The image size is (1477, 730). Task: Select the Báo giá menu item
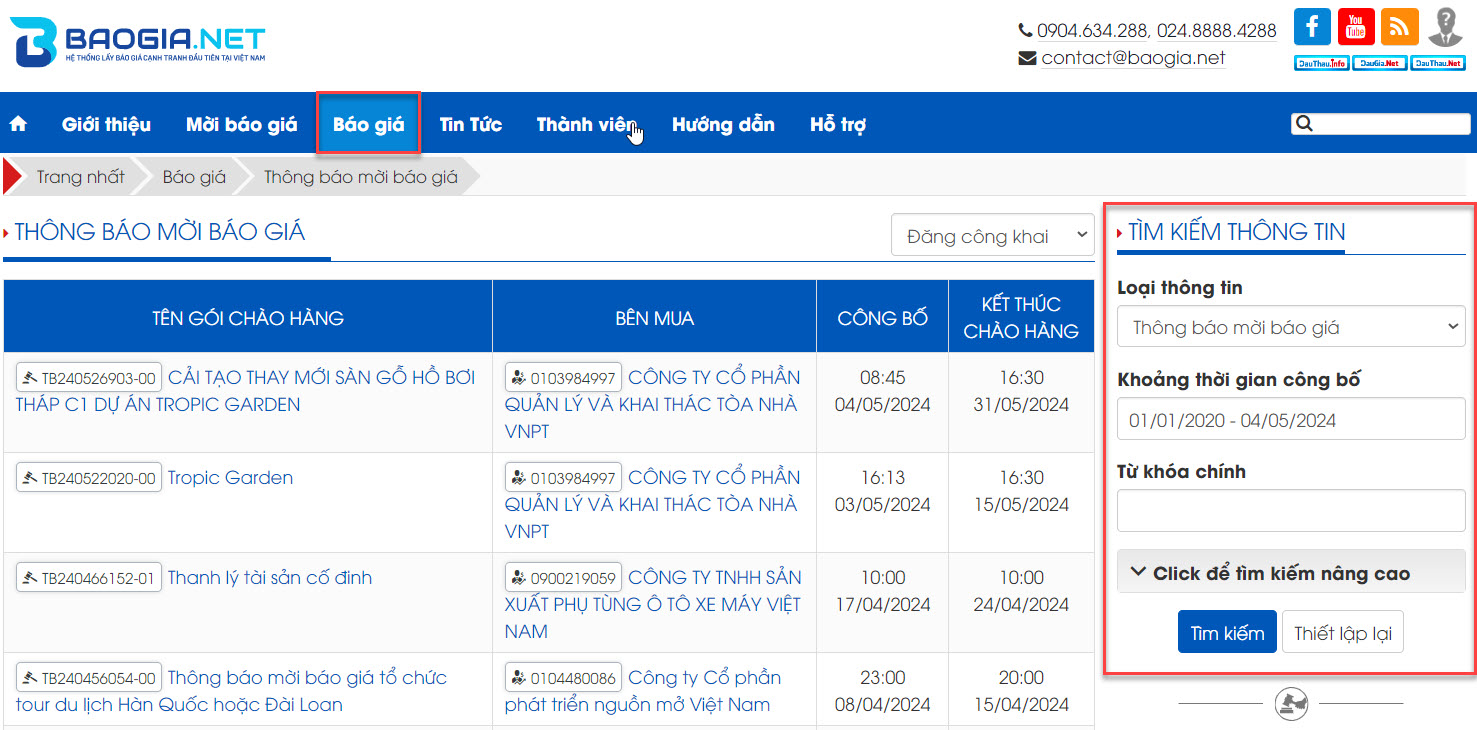[368, 124]
